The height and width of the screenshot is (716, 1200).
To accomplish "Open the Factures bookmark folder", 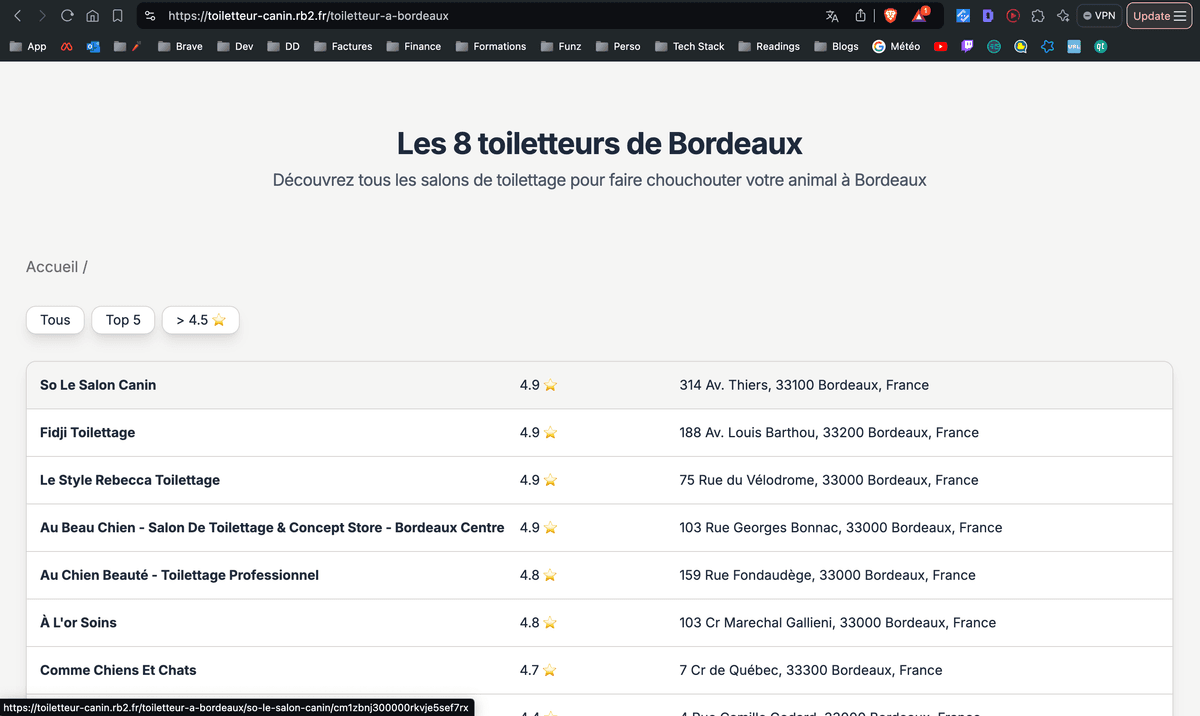I will tap(342, 46).
